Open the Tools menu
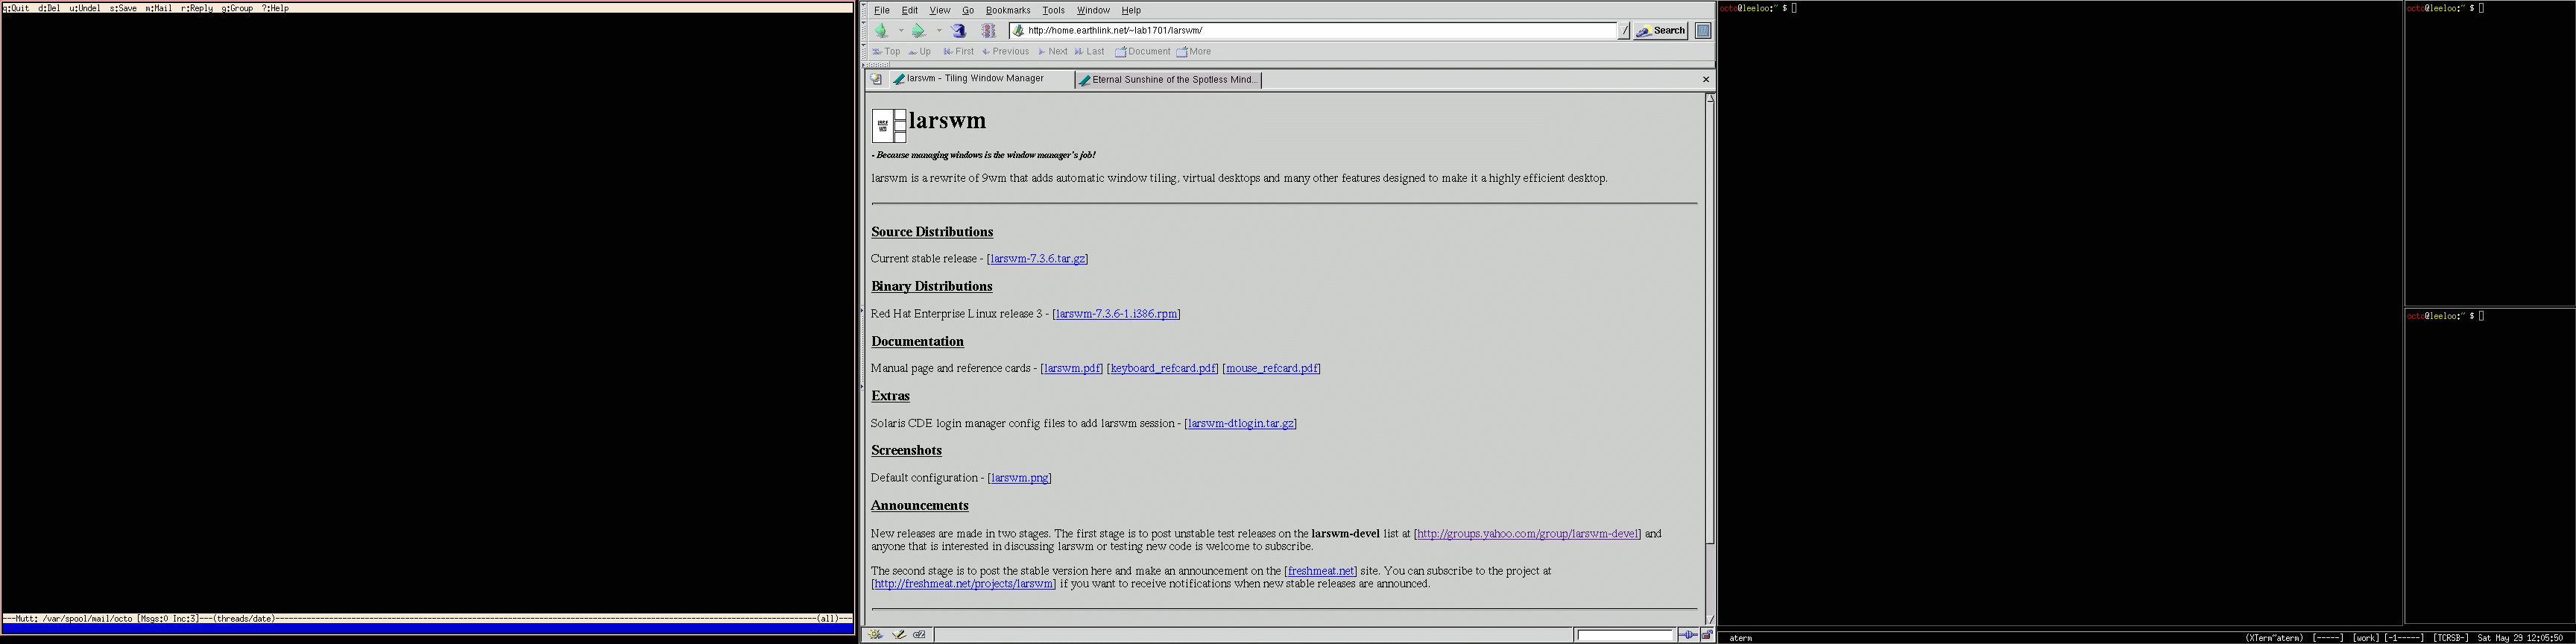Screen dimensions: 2576x644 [x=1054, y=10]
